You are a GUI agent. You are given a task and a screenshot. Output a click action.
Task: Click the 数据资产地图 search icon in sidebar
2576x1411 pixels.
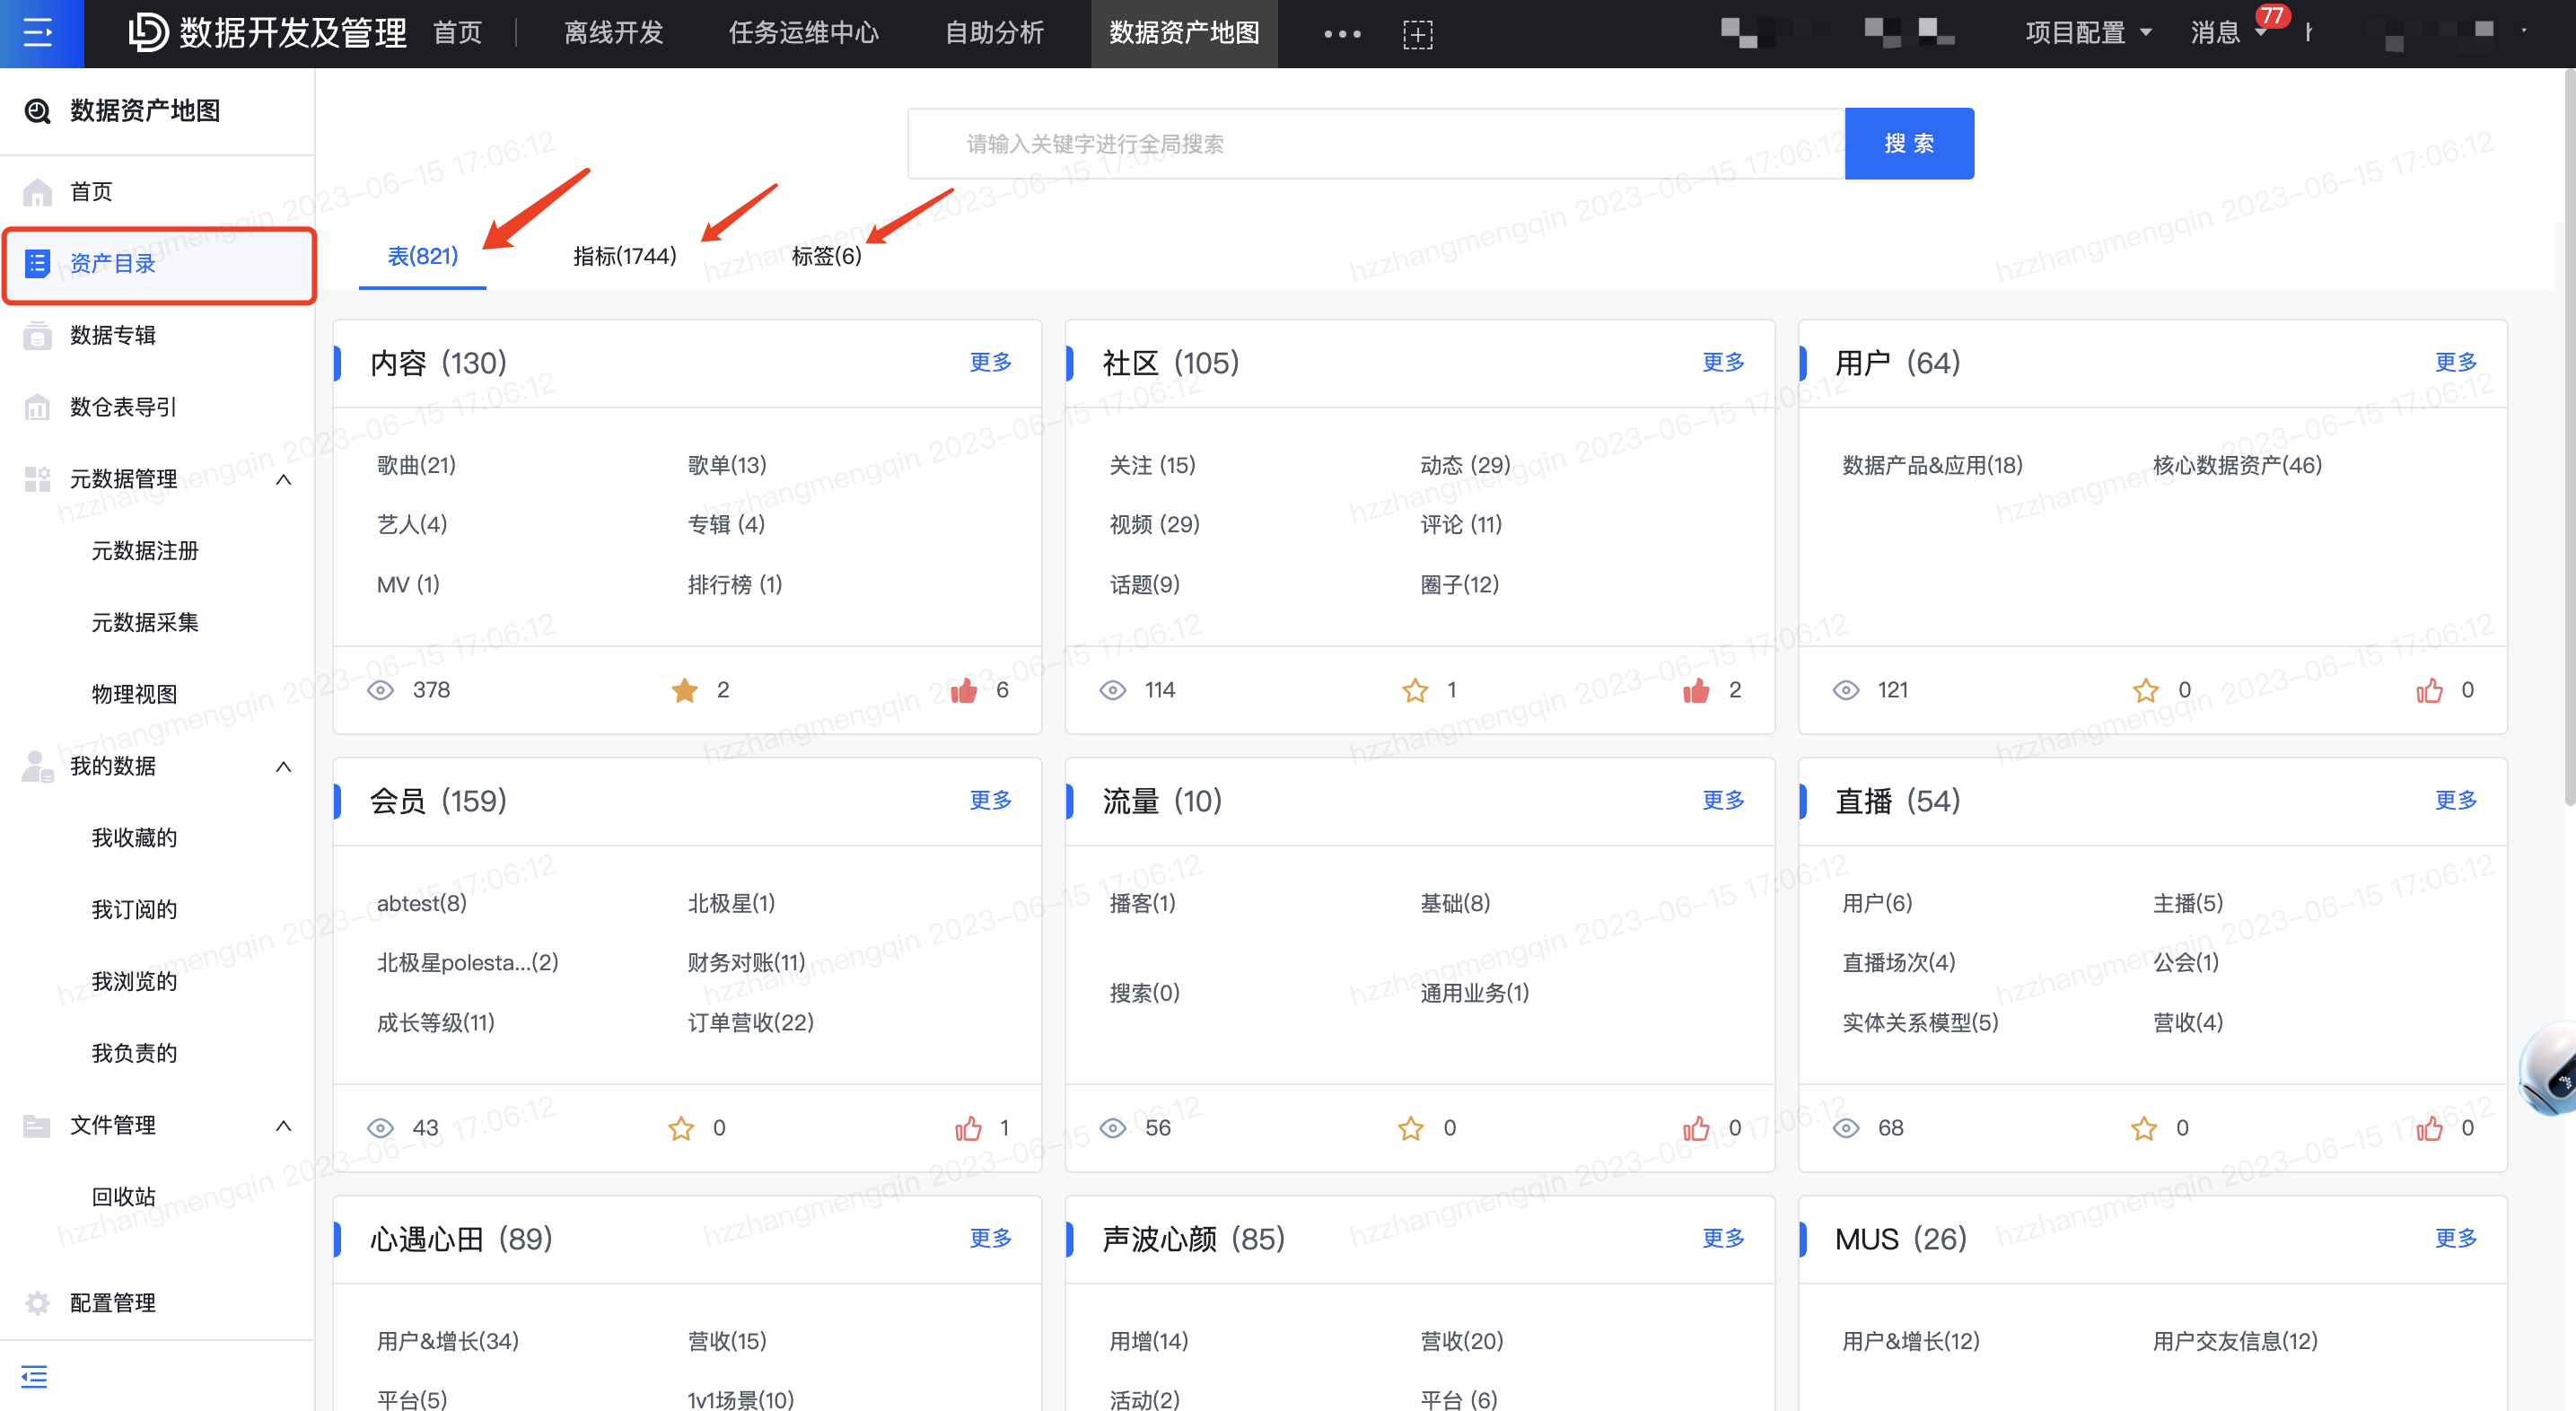tap(38, 111)
